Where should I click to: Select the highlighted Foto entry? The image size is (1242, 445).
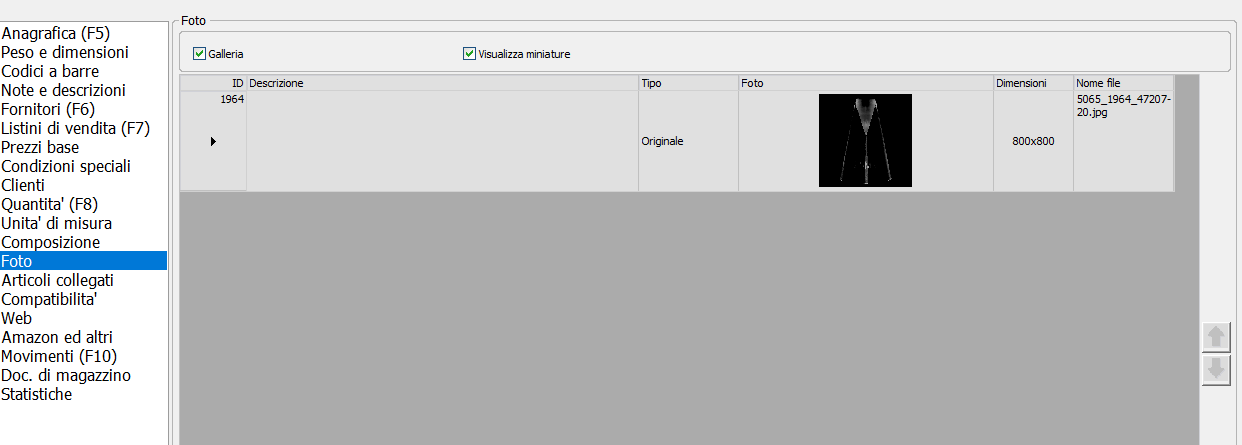[83, 261]
